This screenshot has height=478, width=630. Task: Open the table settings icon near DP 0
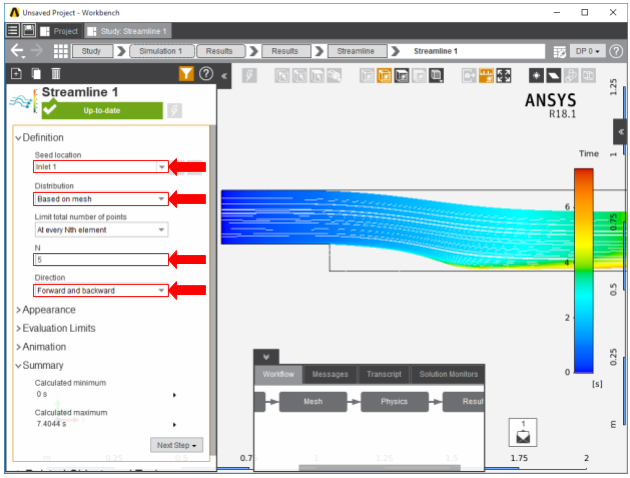[x=559, y=51]
